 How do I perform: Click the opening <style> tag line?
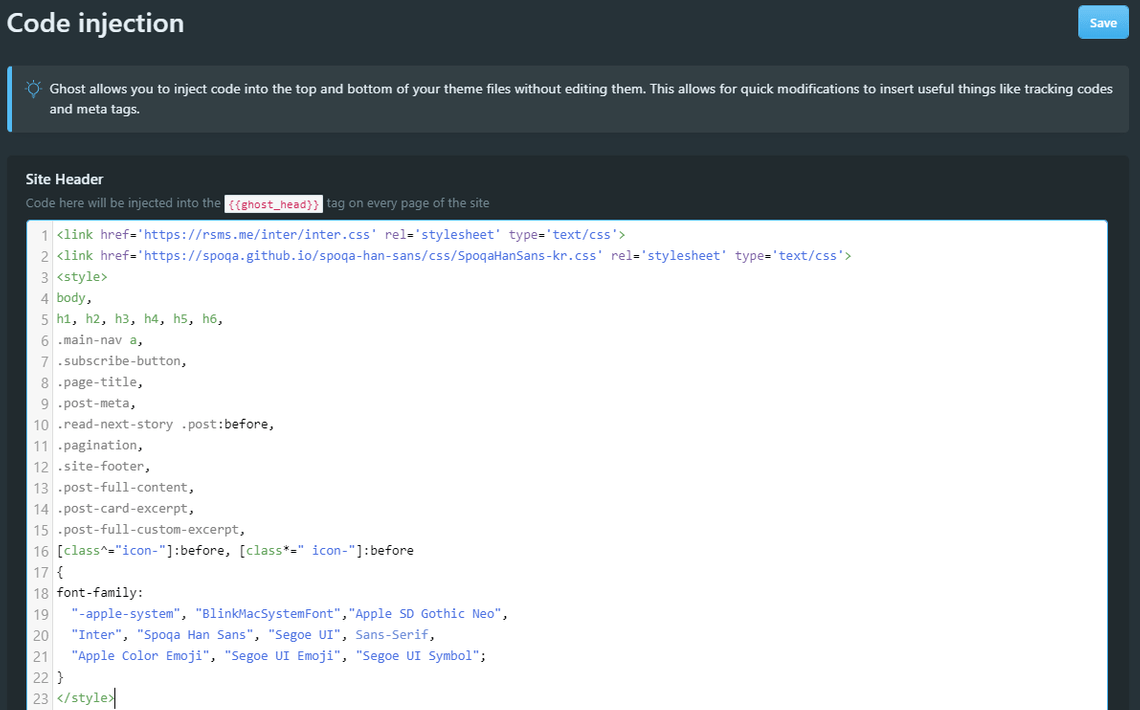point(82,277)
